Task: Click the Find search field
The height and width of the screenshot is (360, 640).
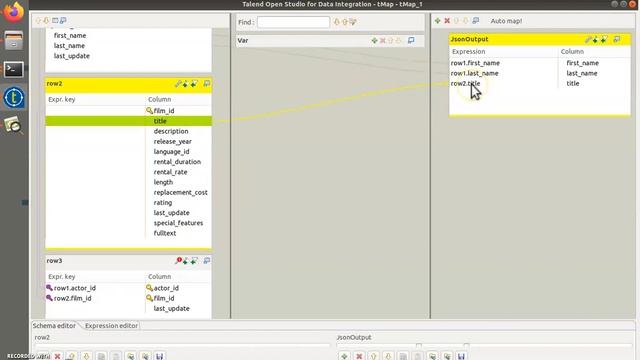Action: click(293, 22)
